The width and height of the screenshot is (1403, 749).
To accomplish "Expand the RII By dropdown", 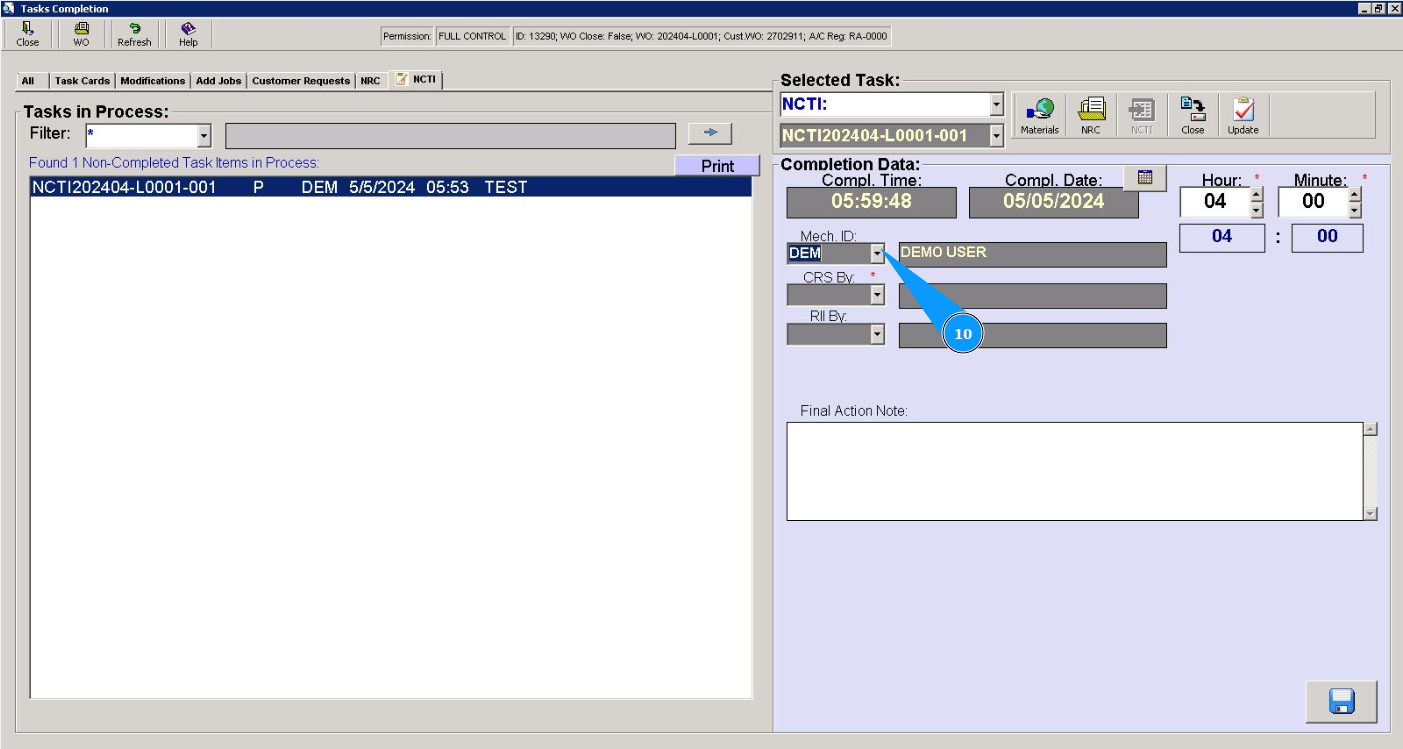I will click(x=877, y=335).
